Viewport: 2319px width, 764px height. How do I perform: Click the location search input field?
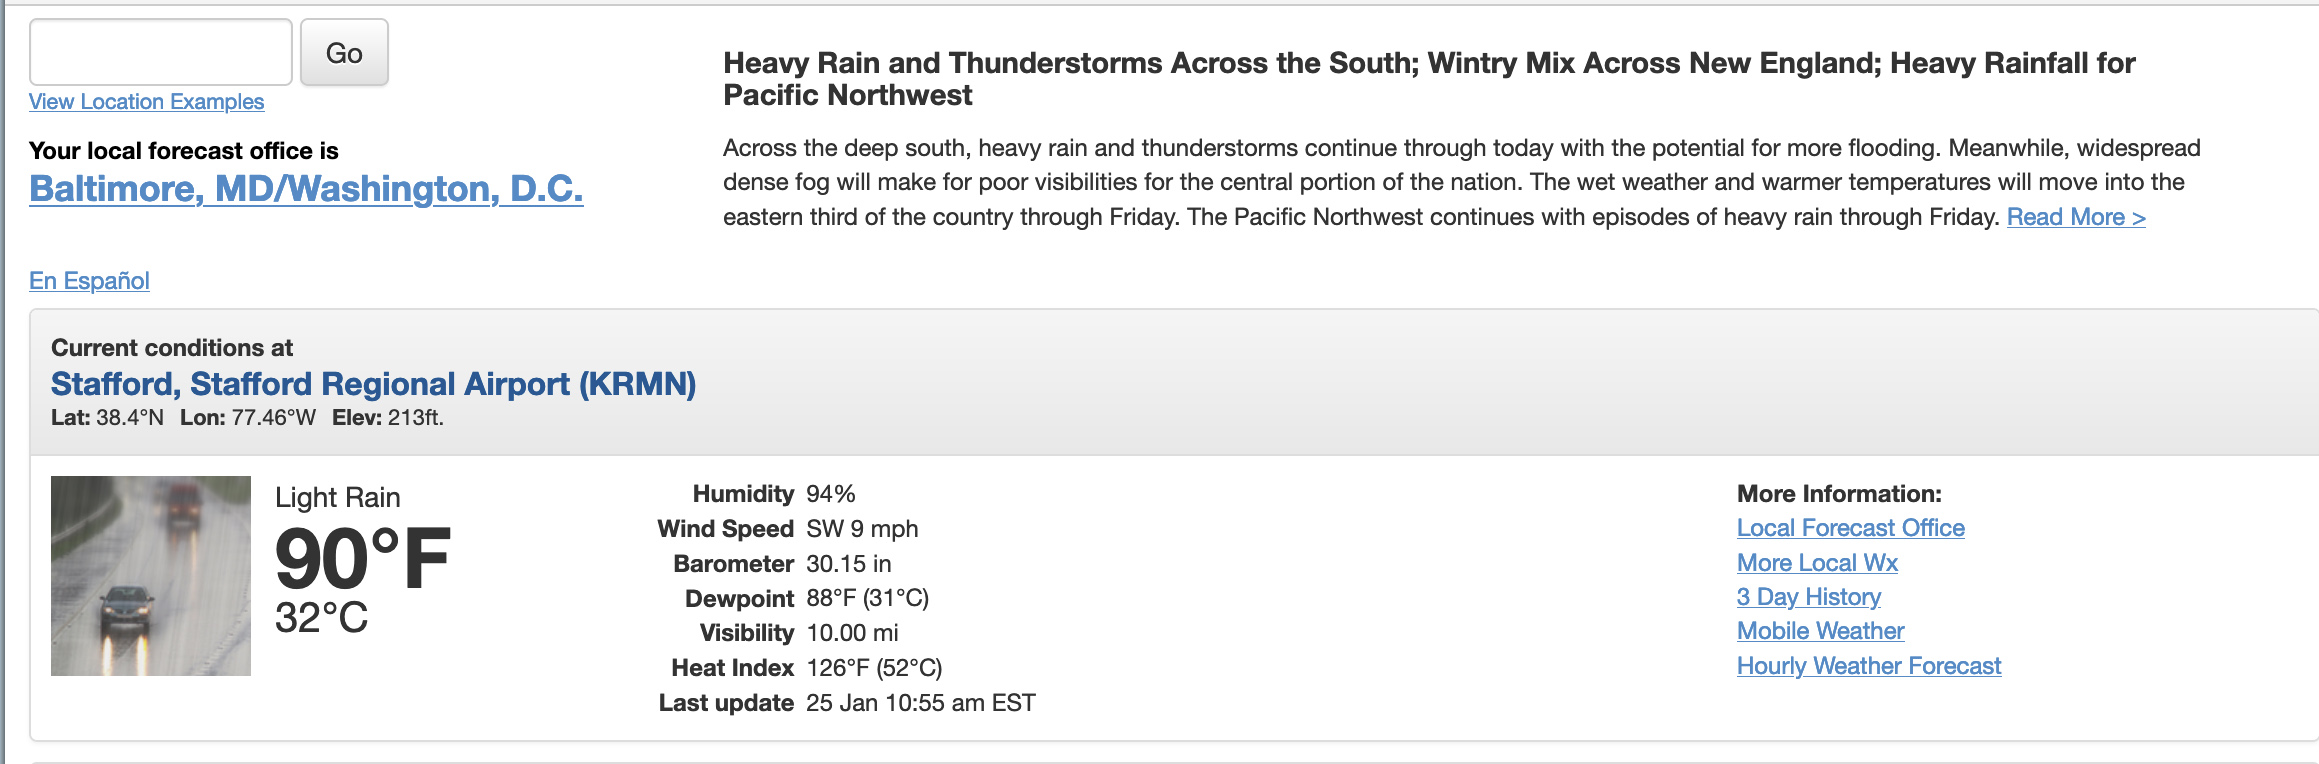tap(161, 52)
